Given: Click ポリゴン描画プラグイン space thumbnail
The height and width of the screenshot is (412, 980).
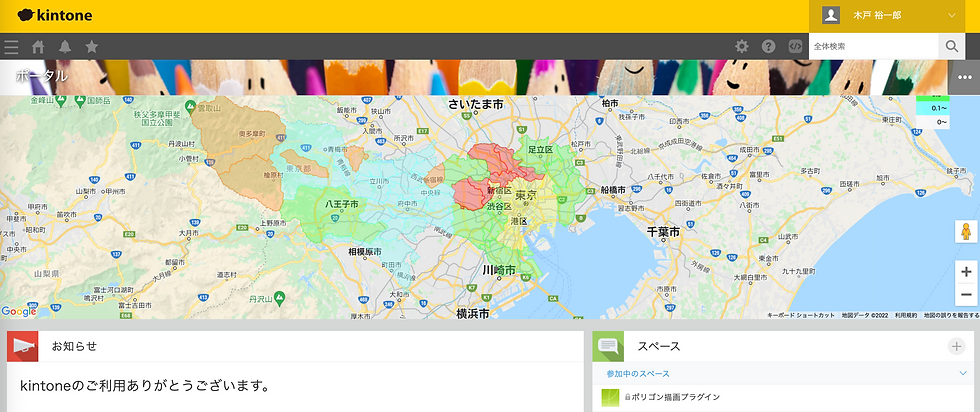Looking at the screenshot, I should click(610, 397).
